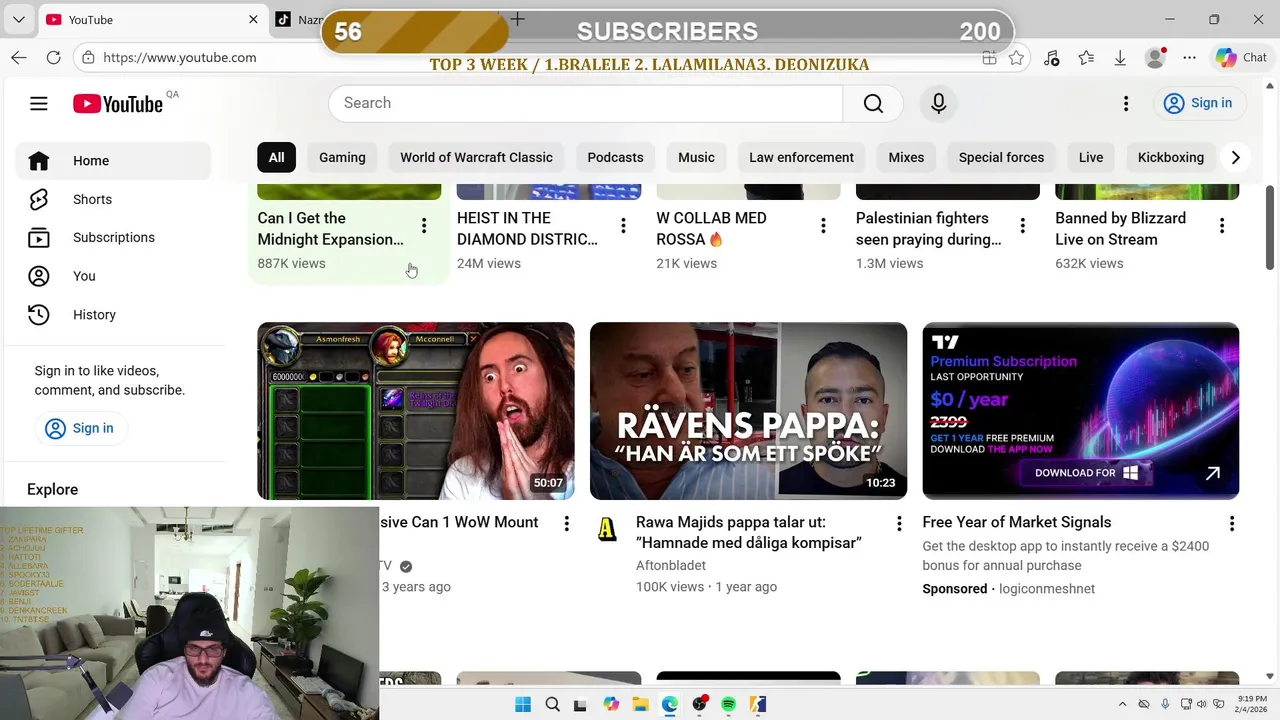Open the media control music icon
The width and height of the screenshot is (1280, 720).
pos(1051,58)
